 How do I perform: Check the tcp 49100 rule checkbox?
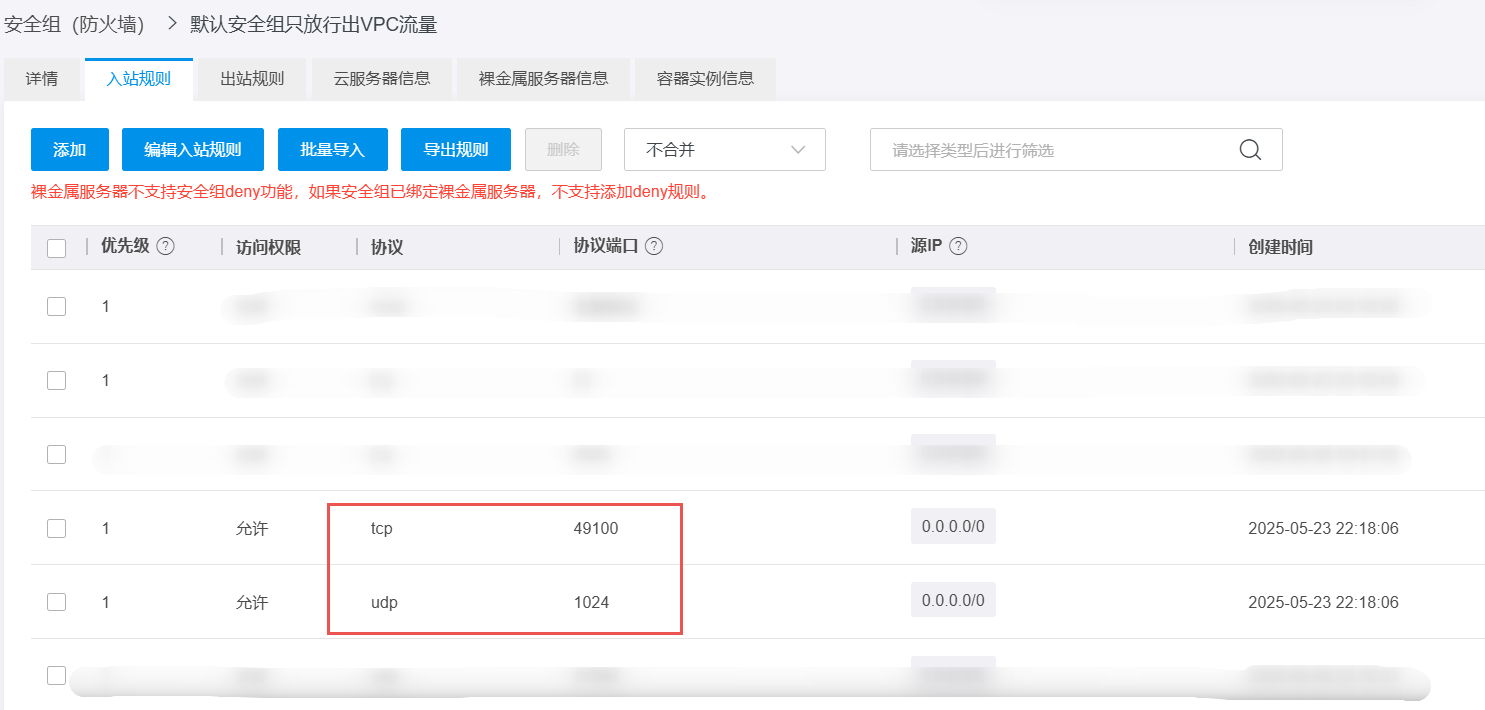tap(57, 528)
